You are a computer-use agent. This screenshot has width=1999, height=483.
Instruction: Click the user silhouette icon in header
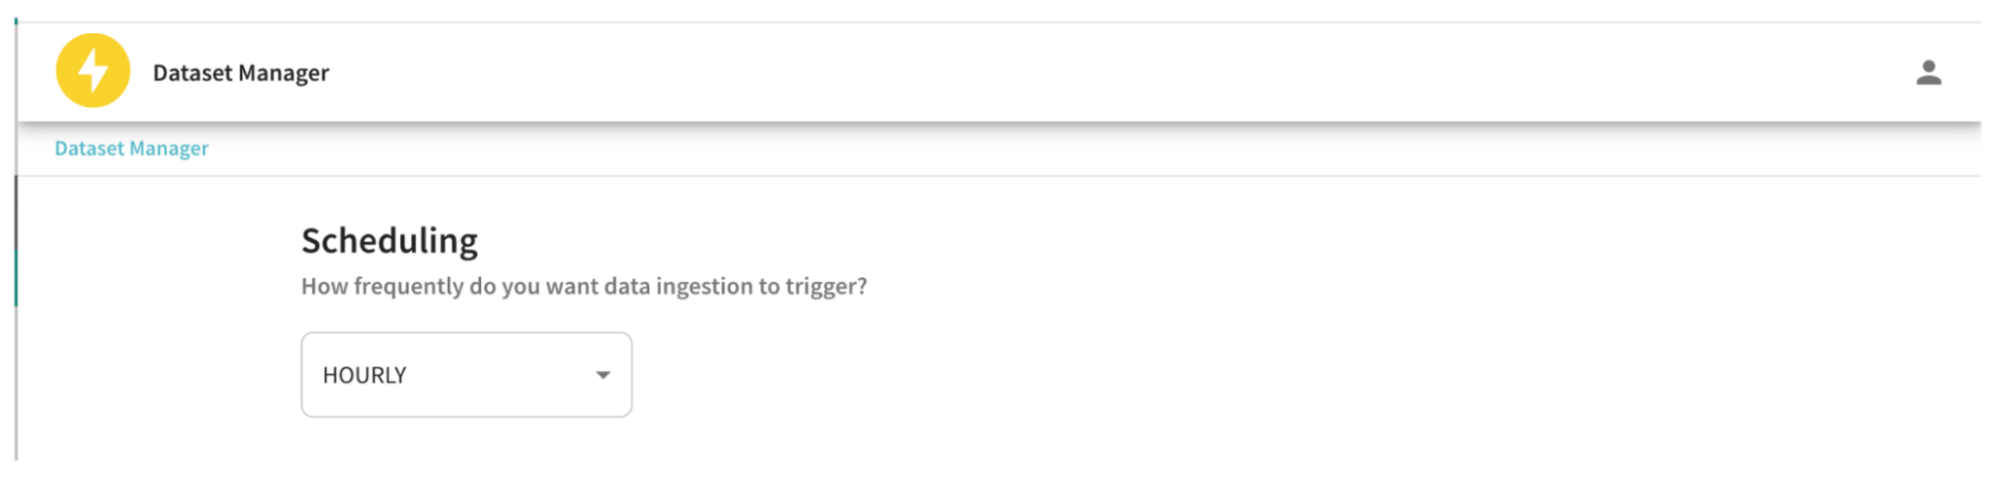coord(1928,73)
